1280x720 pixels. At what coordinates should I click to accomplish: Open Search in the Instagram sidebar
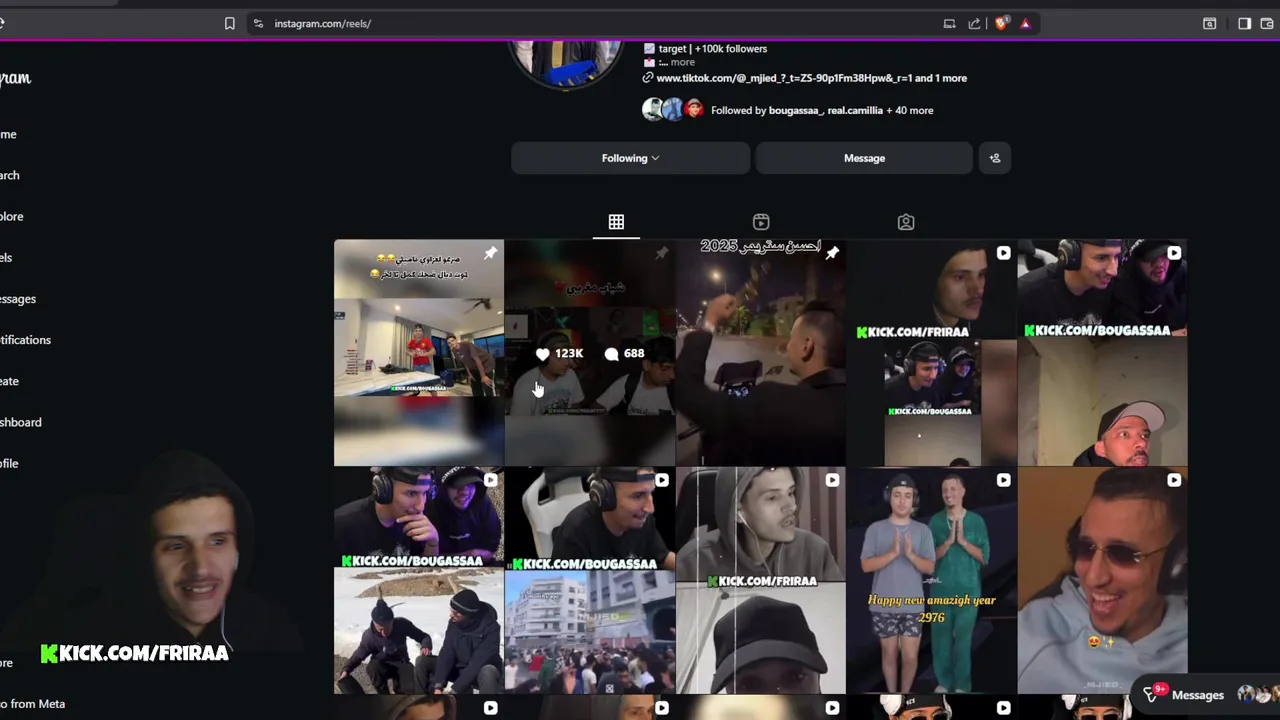click(x=10, y=175)
